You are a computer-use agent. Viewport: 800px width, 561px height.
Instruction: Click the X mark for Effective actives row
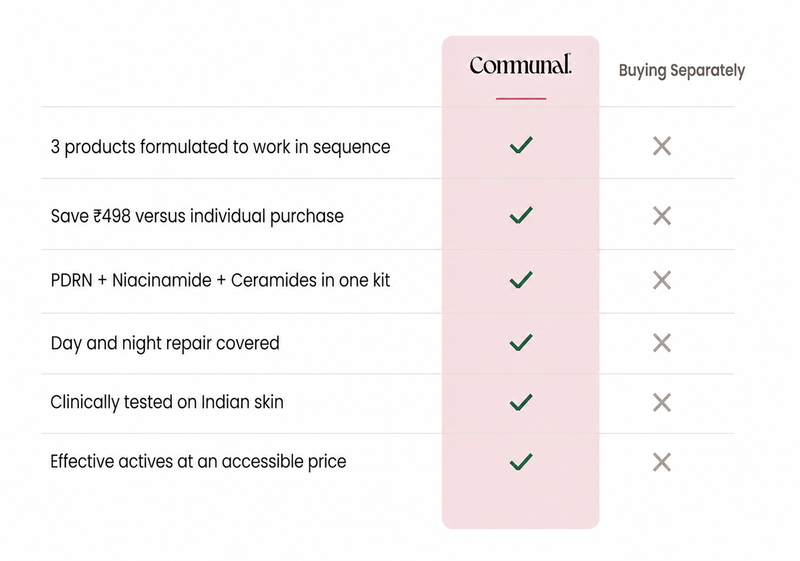pos(662,463)
